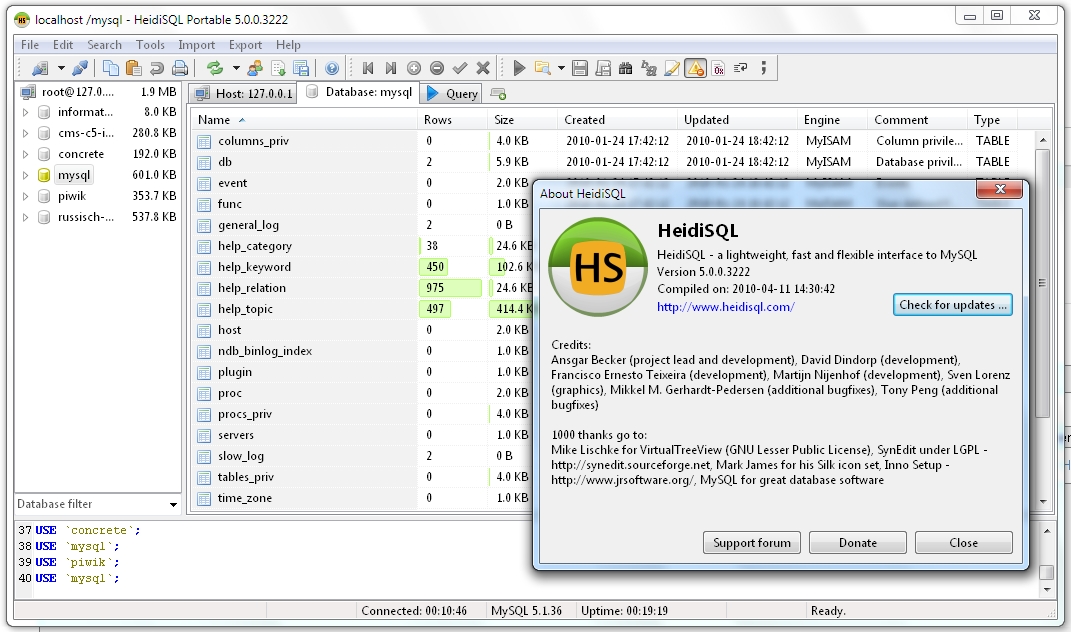The image size is (1071, 632).
Task: Click the Undo arrow icon
Action: (x=156, y=68)
